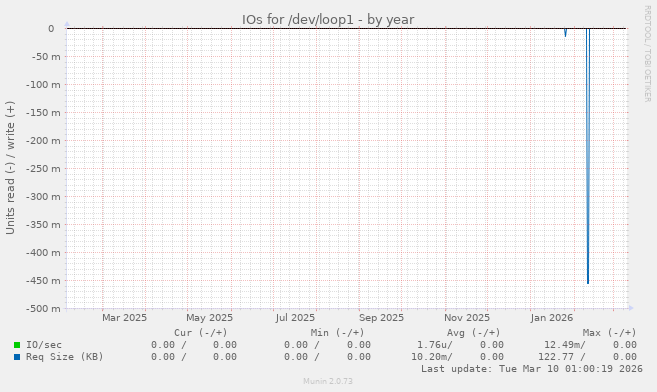Click the tall blue spike in the graph
Viewport: 657px width, 392px height.
(x=588, y=156)
